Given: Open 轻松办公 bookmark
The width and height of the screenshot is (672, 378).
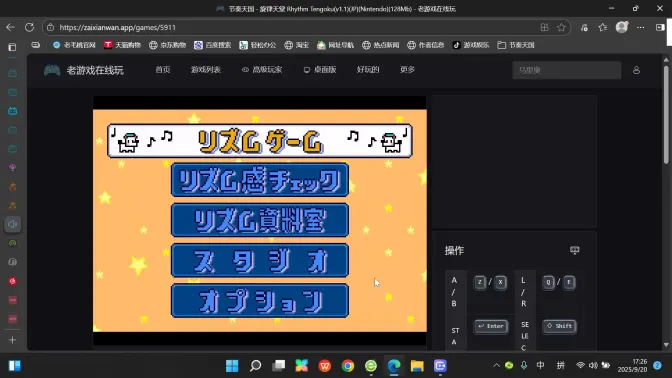Looking at the screenshot, I should (258, 45).
